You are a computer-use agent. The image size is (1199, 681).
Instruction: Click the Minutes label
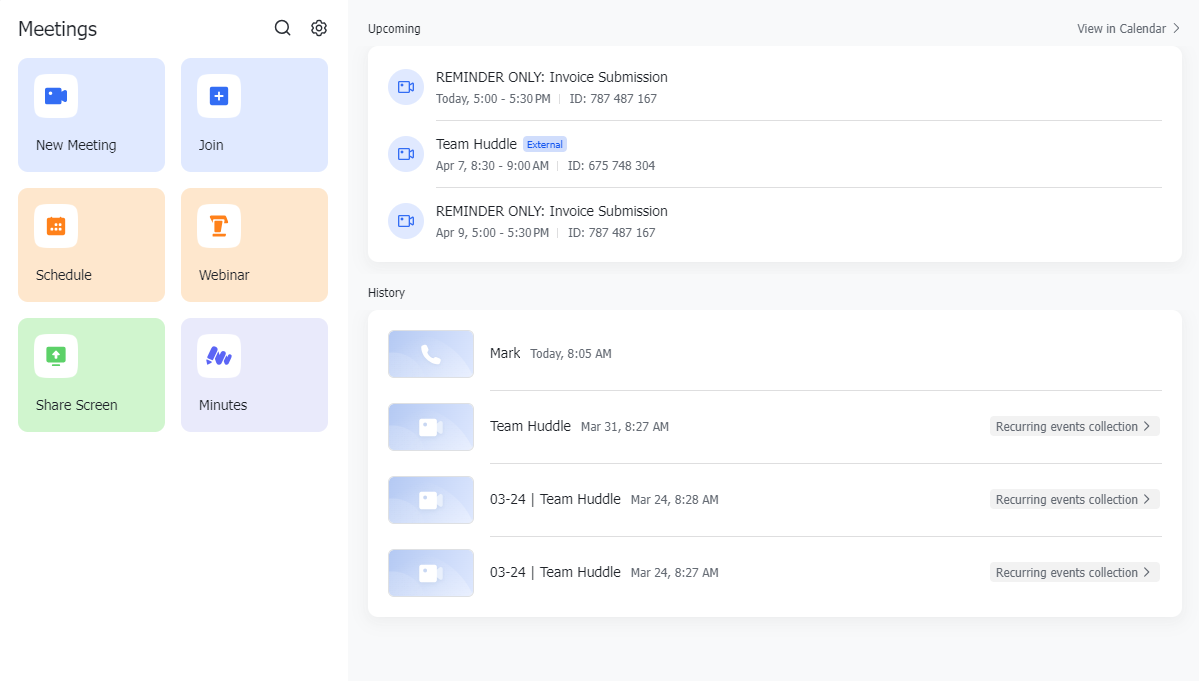(x=223, y=405)
